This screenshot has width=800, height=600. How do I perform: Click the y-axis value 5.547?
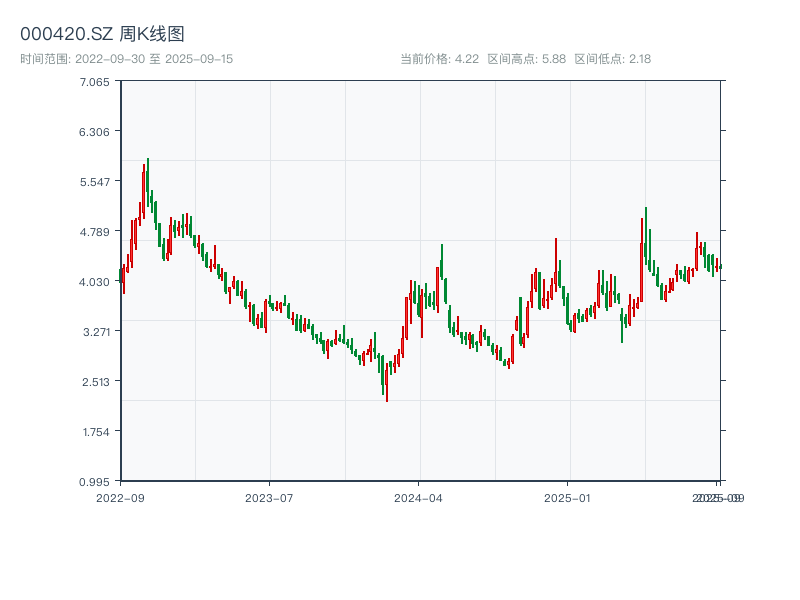pos(94,182)
